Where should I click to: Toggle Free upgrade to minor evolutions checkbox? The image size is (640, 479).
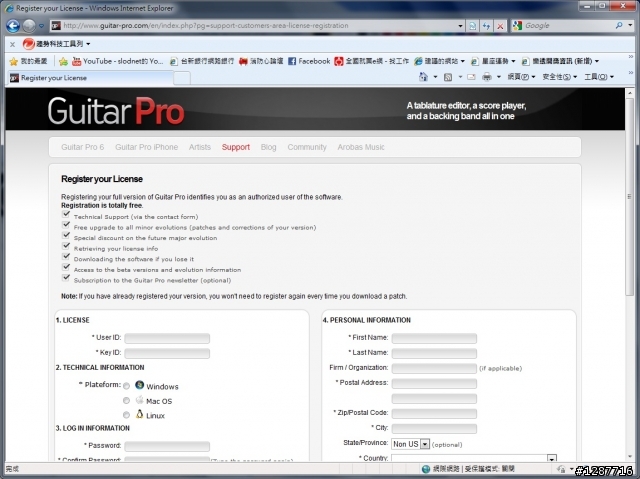66,224
